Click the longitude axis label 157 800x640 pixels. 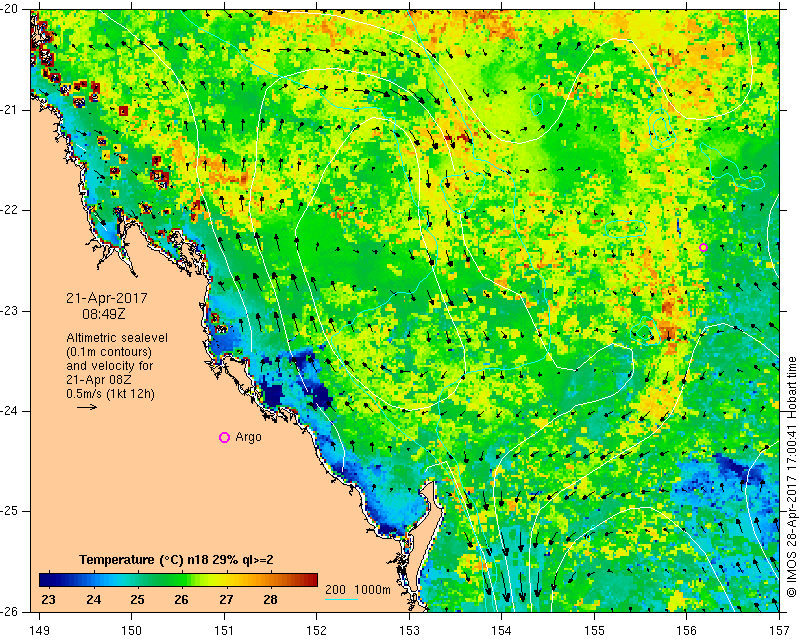click(779, 632)
